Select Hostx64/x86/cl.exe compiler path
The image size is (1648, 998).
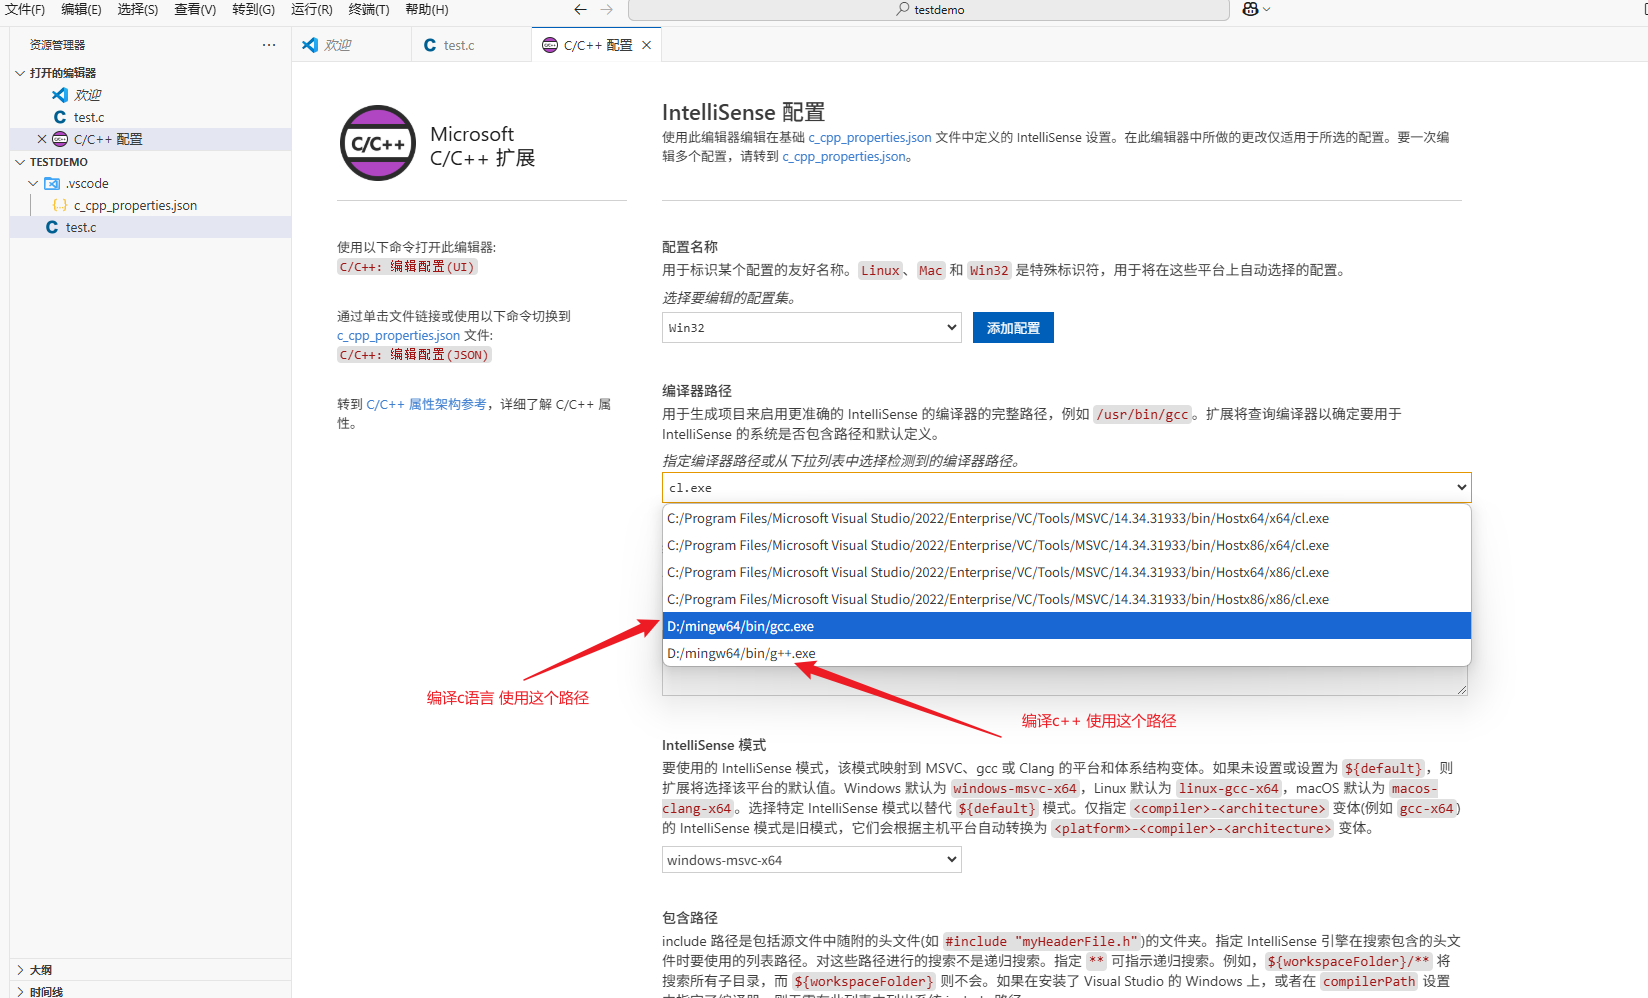(1066, 572)
